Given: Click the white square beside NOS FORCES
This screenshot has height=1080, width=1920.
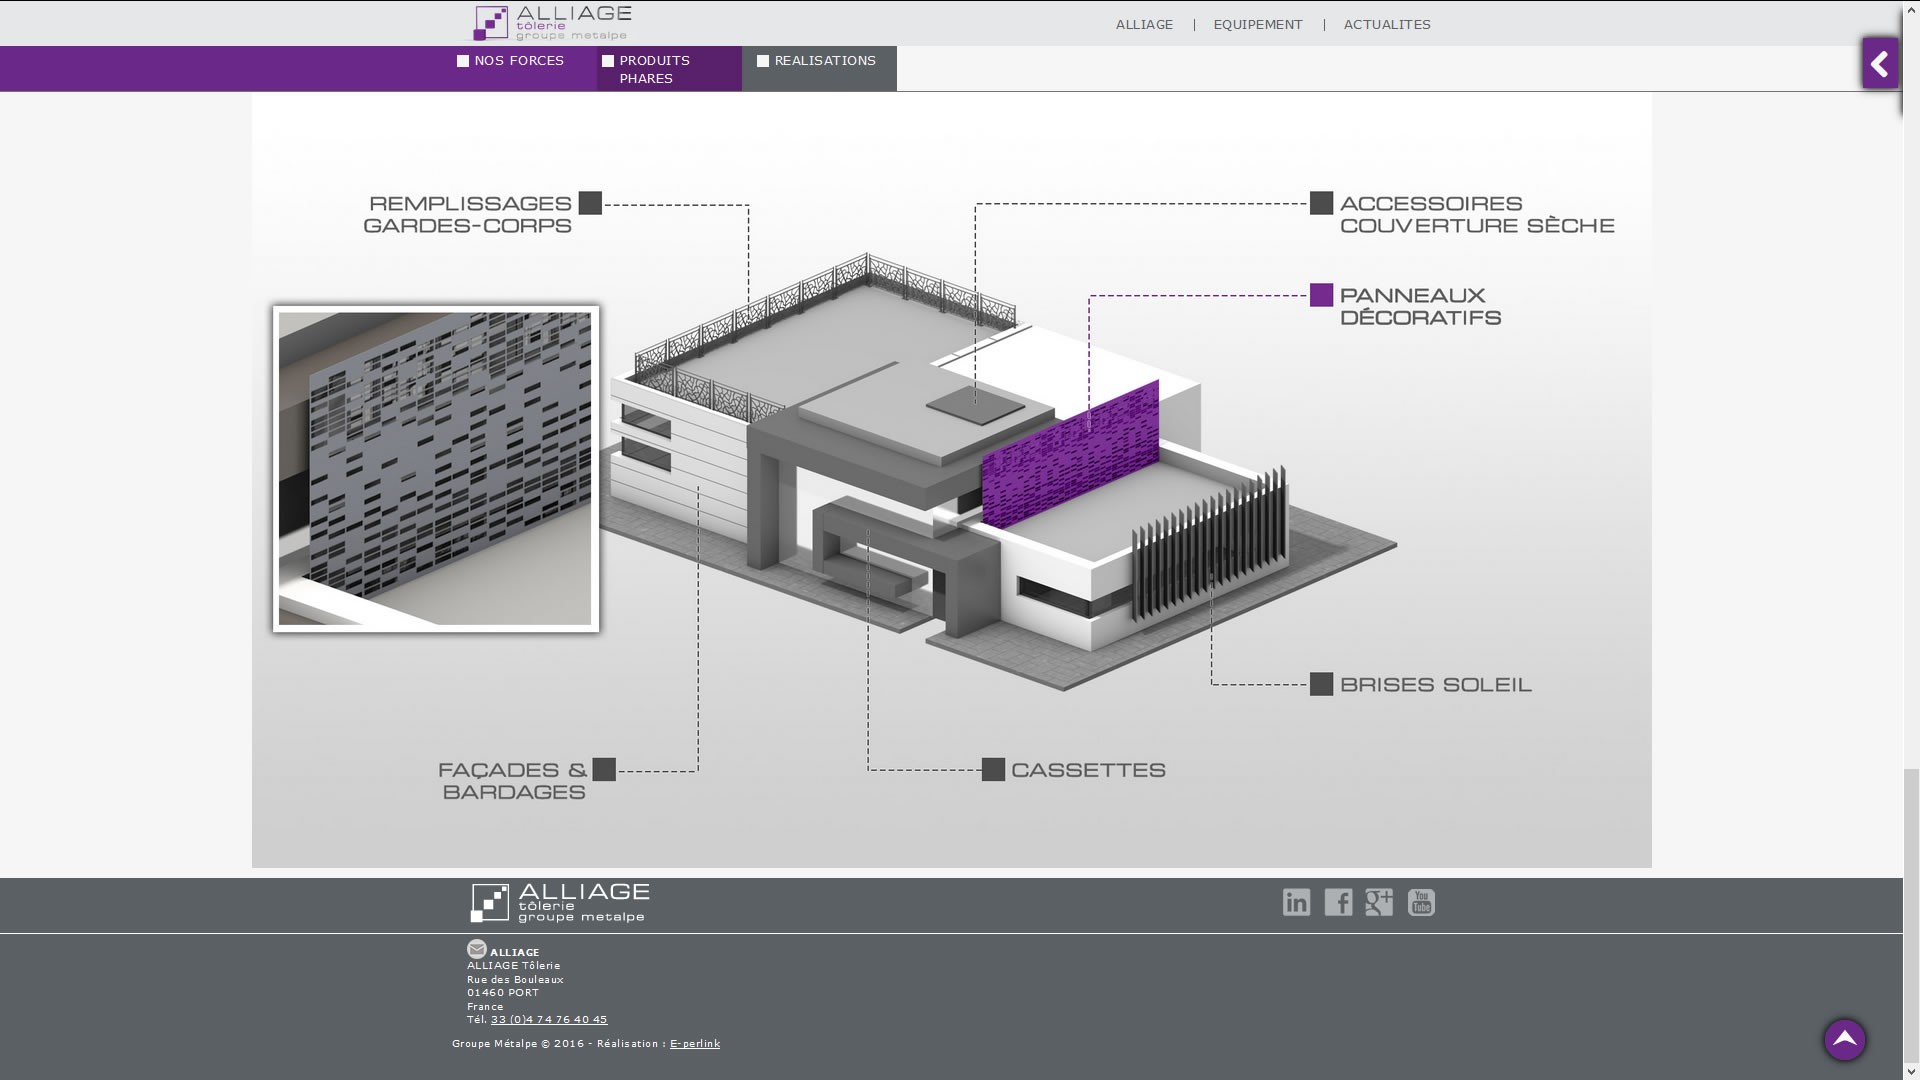Looking at the screenshot, I should coord(463,61).
